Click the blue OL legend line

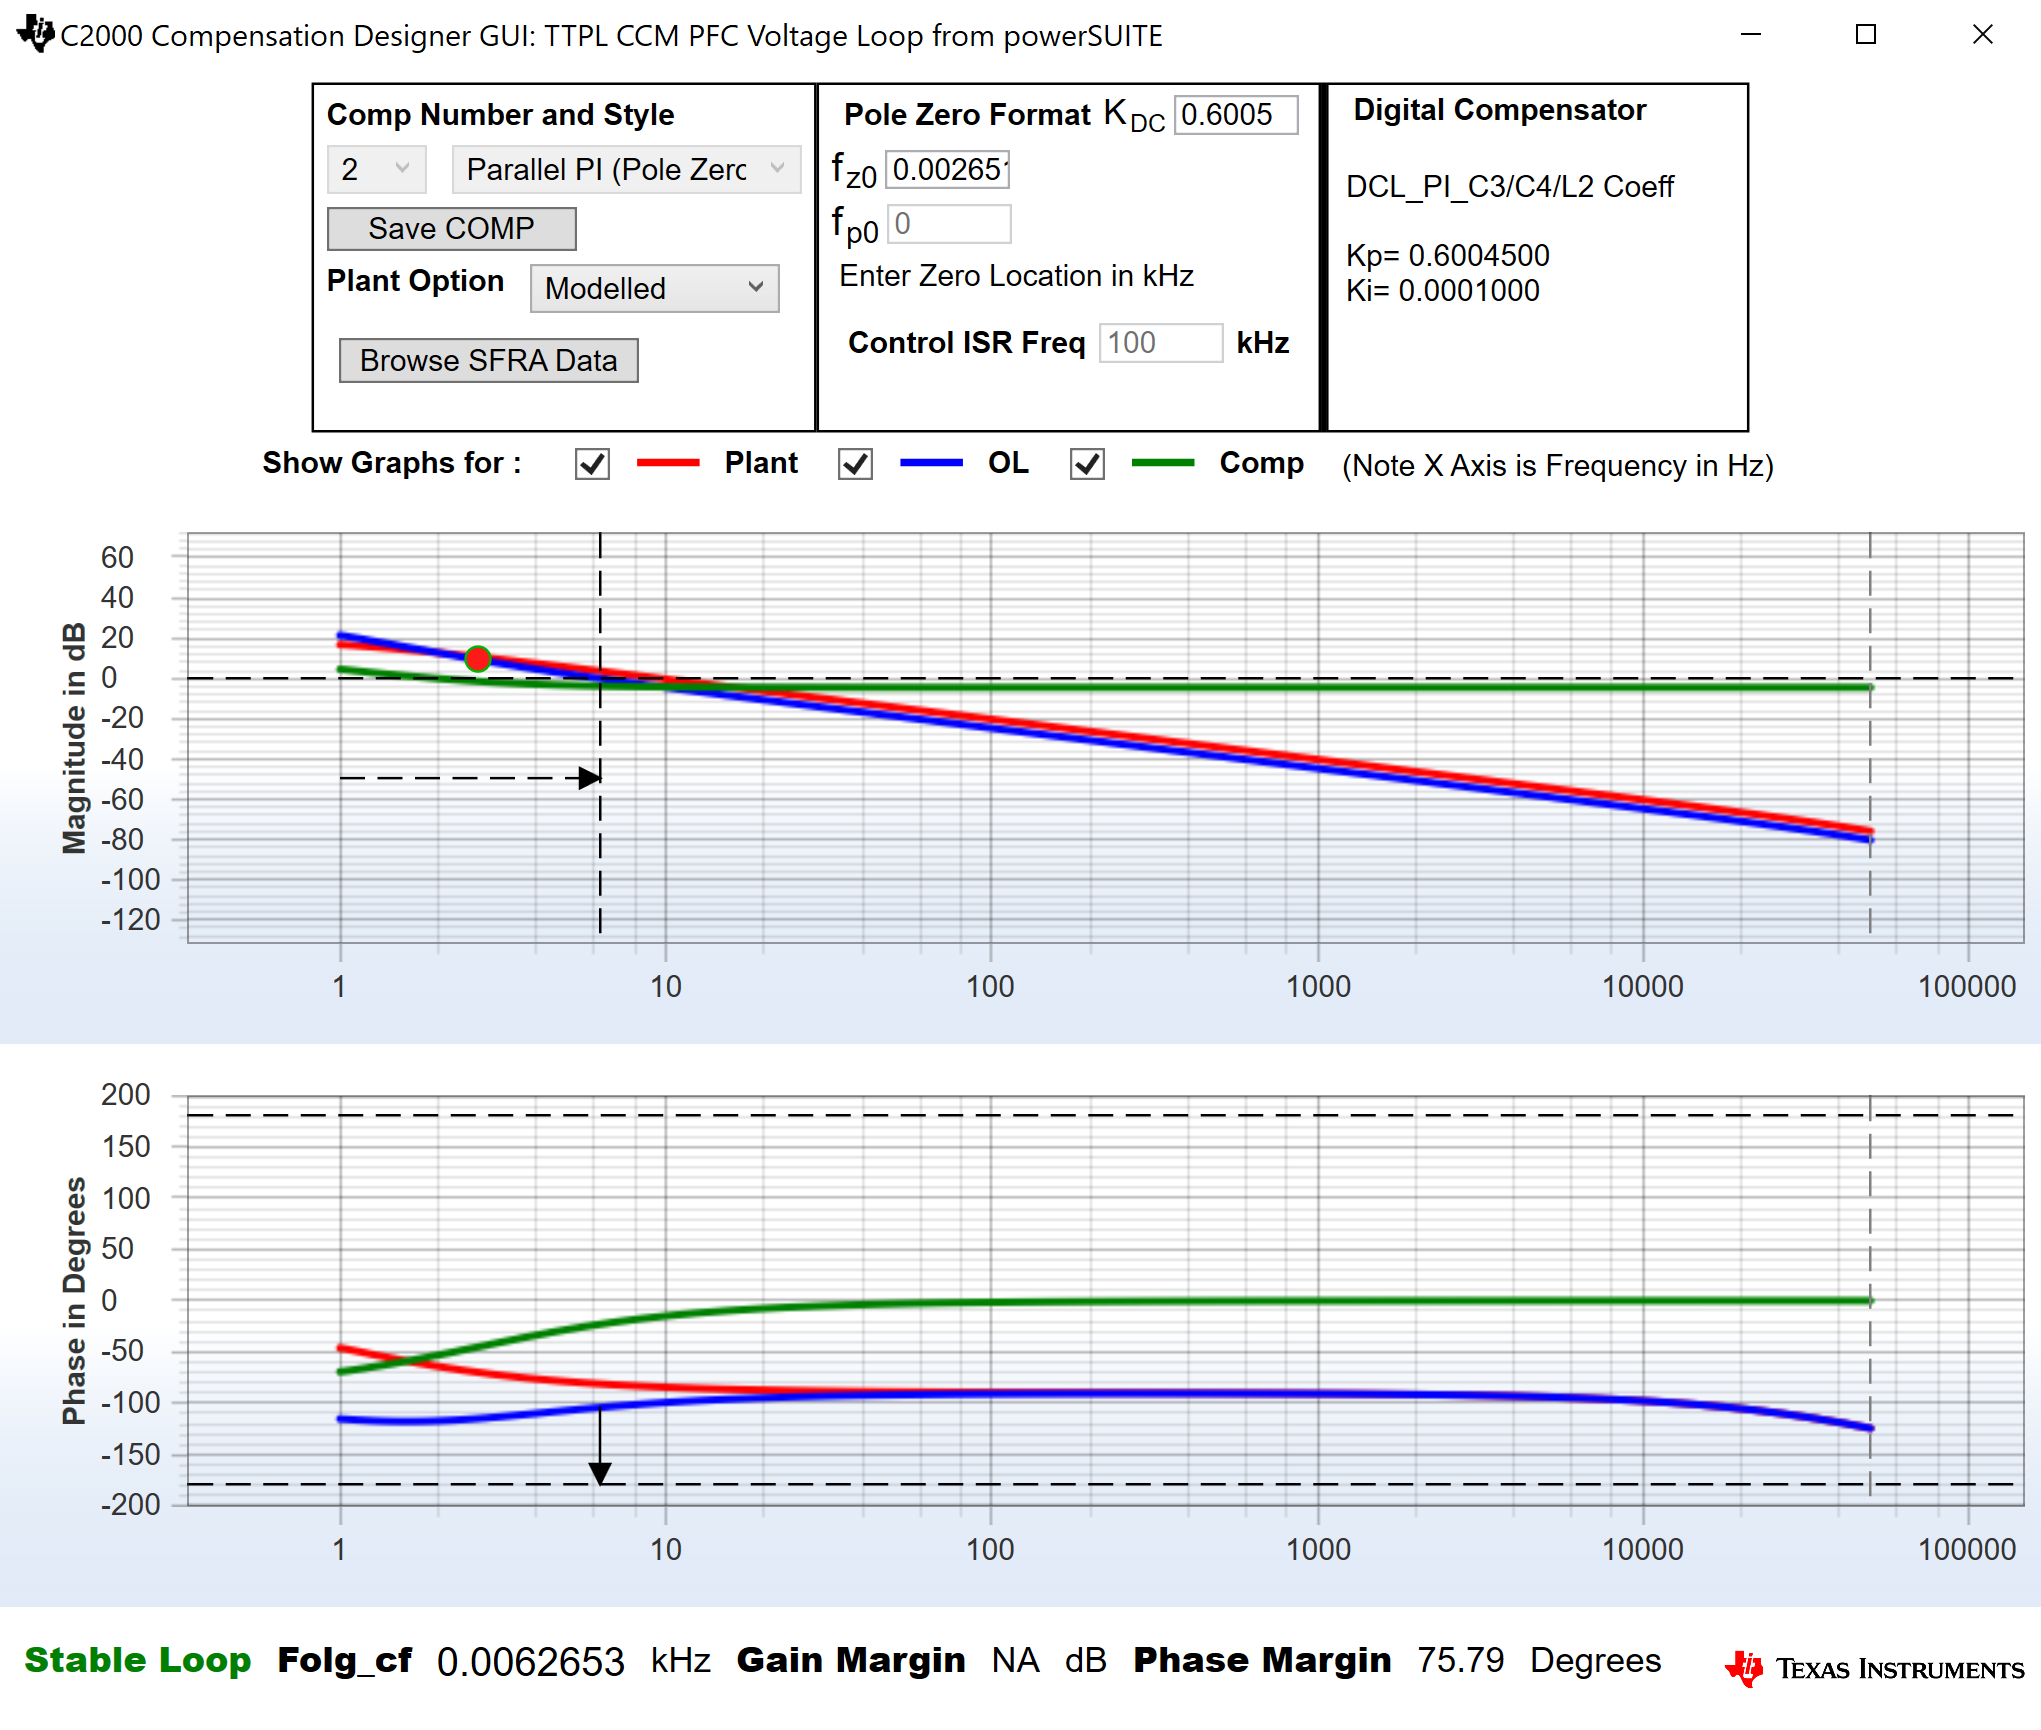point(931,463)
